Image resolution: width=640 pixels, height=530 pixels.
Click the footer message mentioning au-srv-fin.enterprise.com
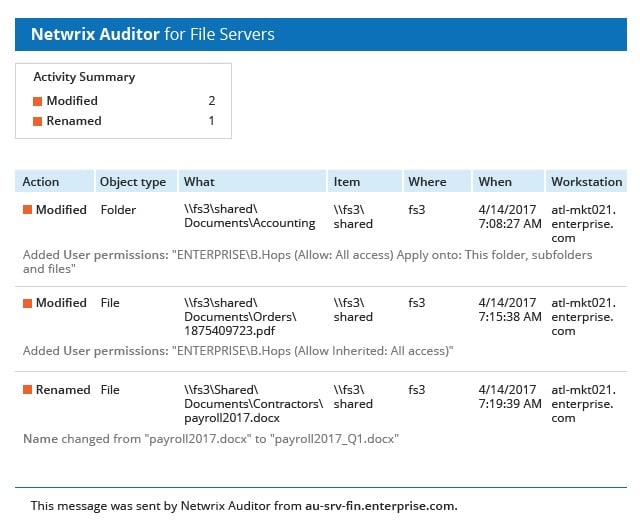click(x=244, y=506)
